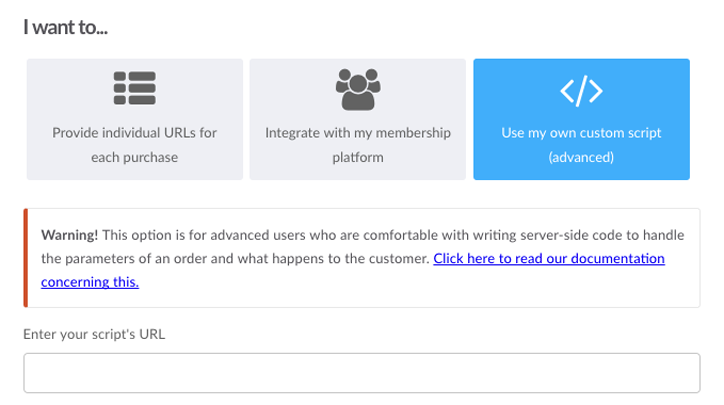Click the 'platform' text in membership card
Screen dimensions: 724x405
[358, 157]
